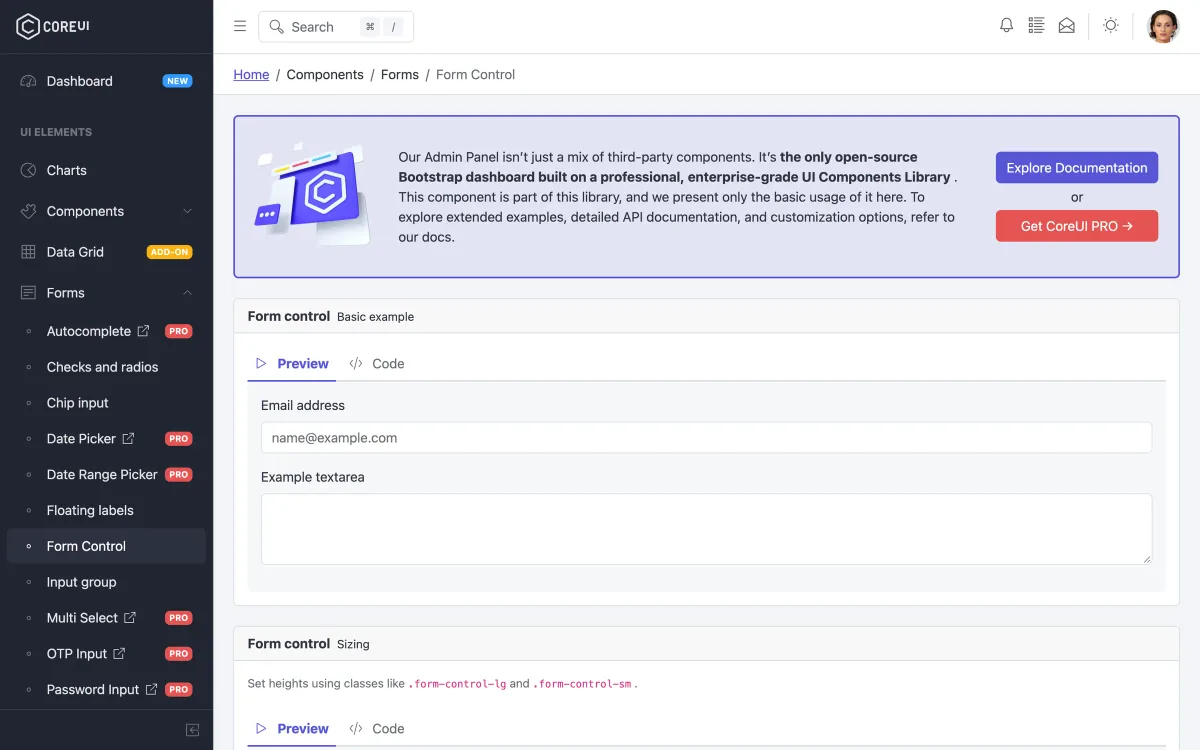This screenshot has height=750, width=1200.
Task: Click the Explore Documentation button
Action: tap(1077, 168)
